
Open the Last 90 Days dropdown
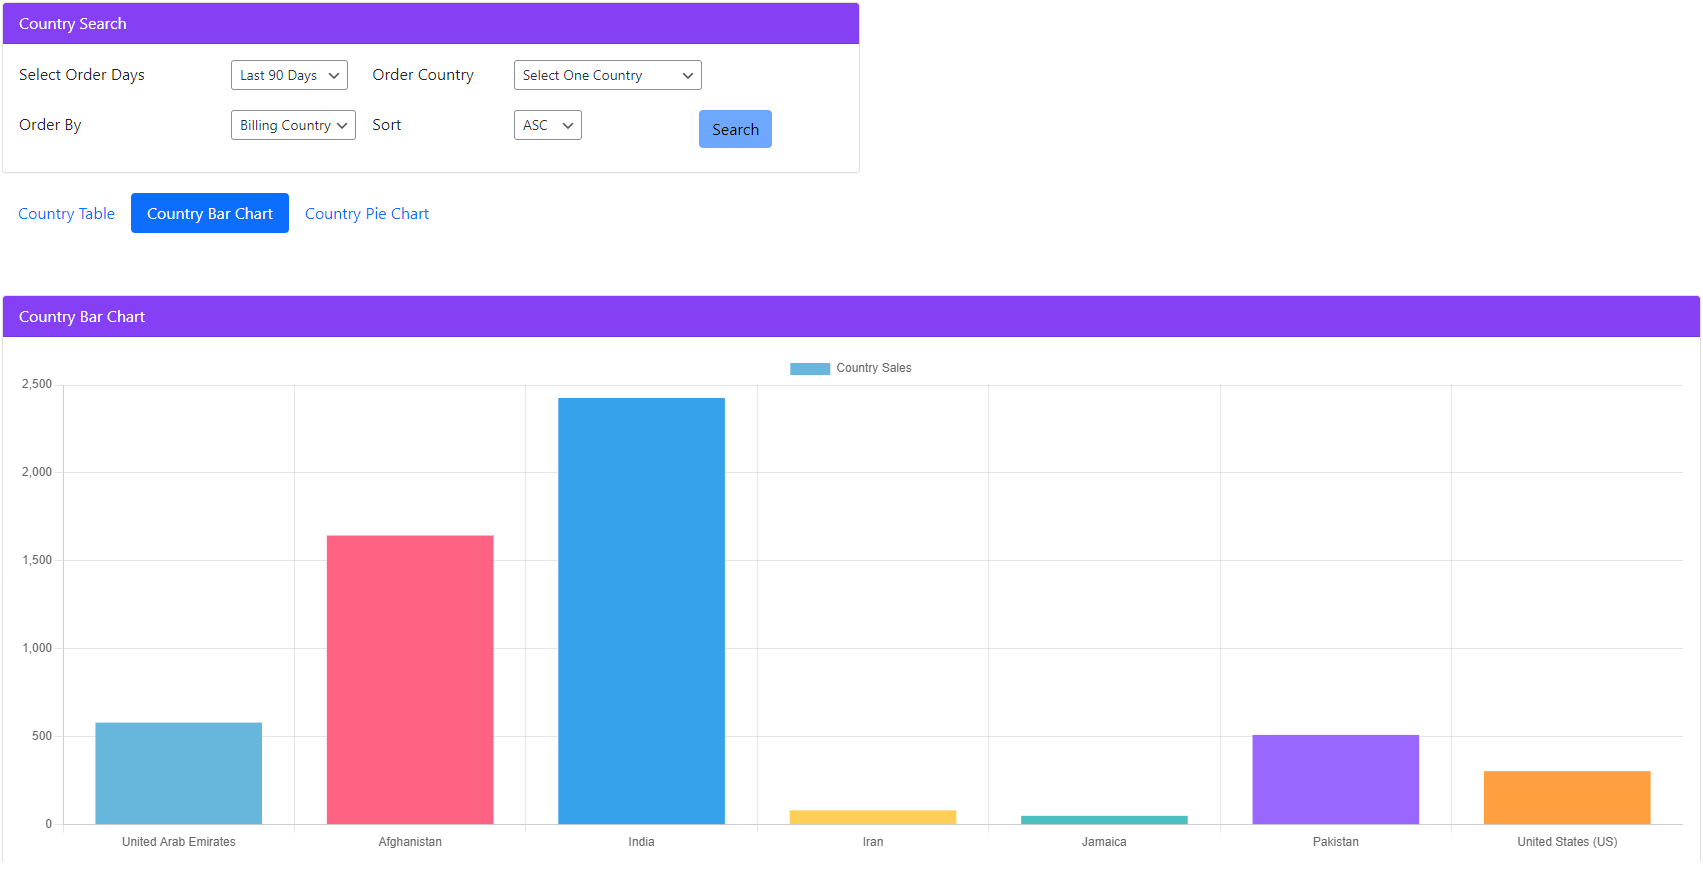(289, 75)
